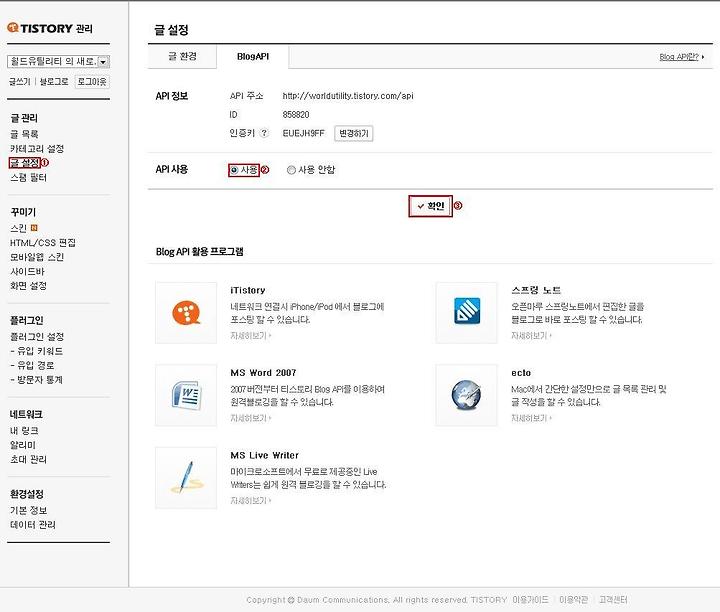The height and width of the screenshot is (612, 720).
Task: Open 글 설정 in sidebar
Action: tap(25, 163)
